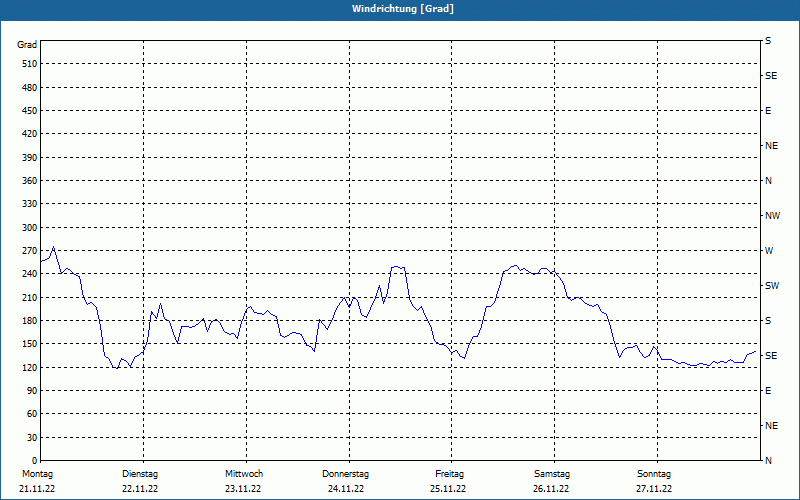Click the 360 y-axis value
800x500 pixels.
point(30,181)
